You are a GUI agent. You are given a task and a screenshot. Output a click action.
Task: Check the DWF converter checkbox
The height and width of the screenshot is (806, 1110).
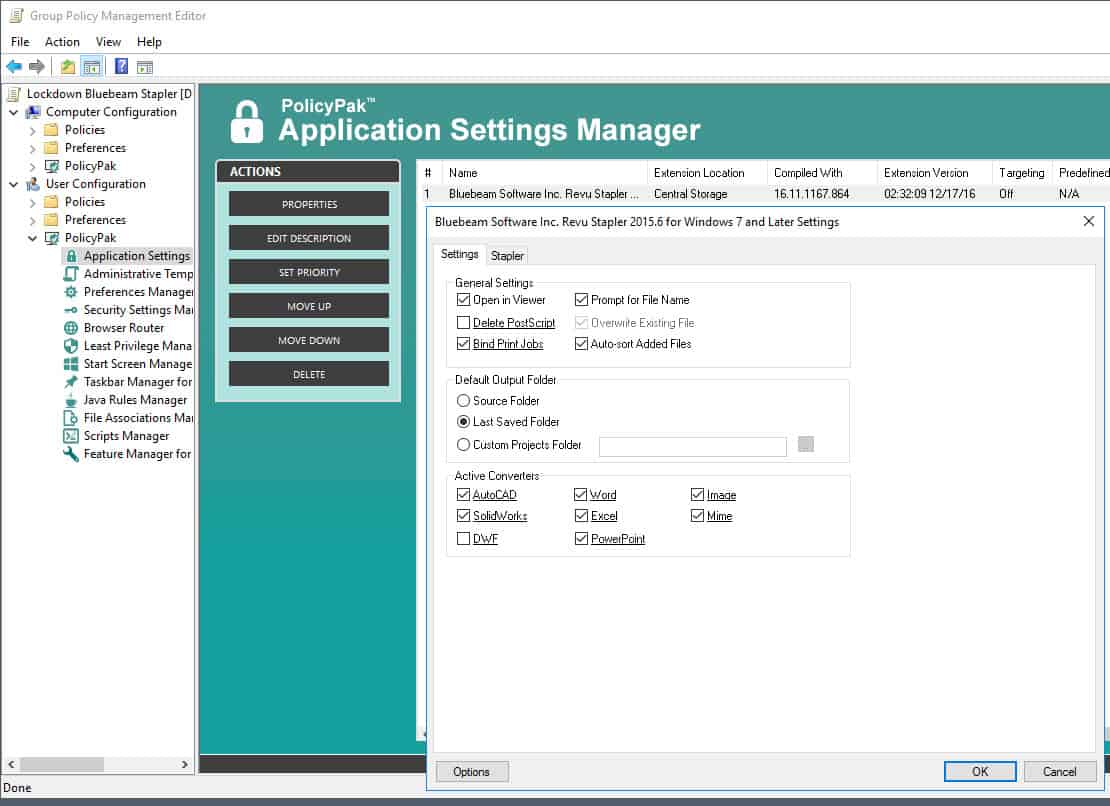coord(463,539)
